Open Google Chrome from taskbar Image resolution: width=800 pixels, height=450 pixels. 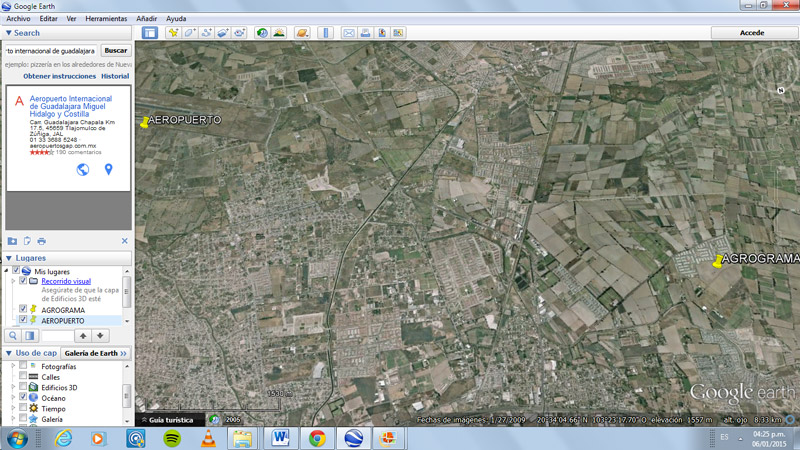click(x=317, y=438)
